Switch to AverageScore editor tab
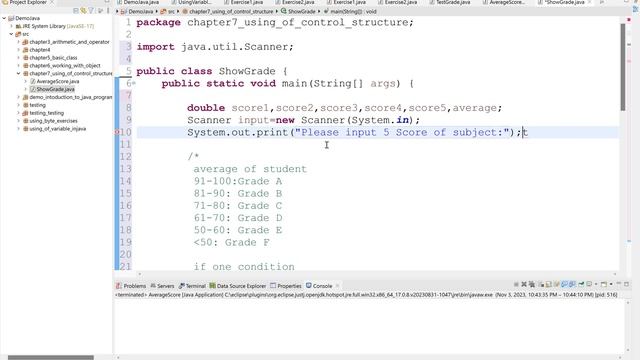The width and height of the screenshot is (640, 360). point(507,2)
